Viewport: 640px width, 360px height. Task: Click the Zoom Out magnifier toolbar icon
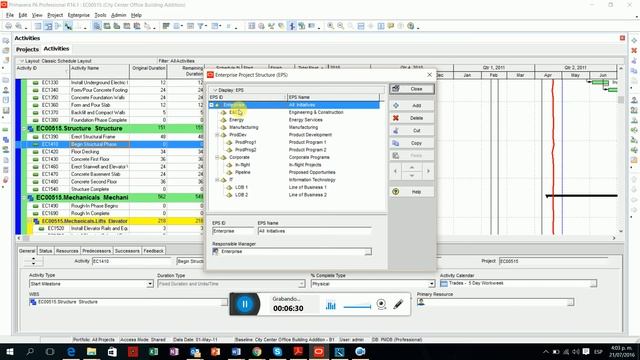tap(340, 26)
